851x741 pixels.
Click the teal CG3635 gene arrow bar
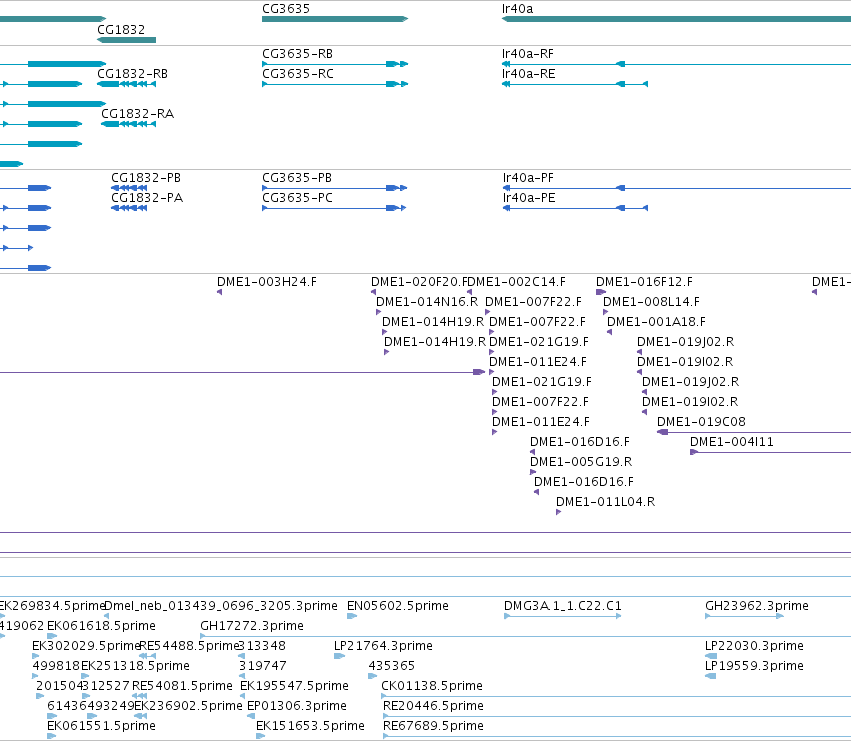pyautogui.click(x=335, y=19)
